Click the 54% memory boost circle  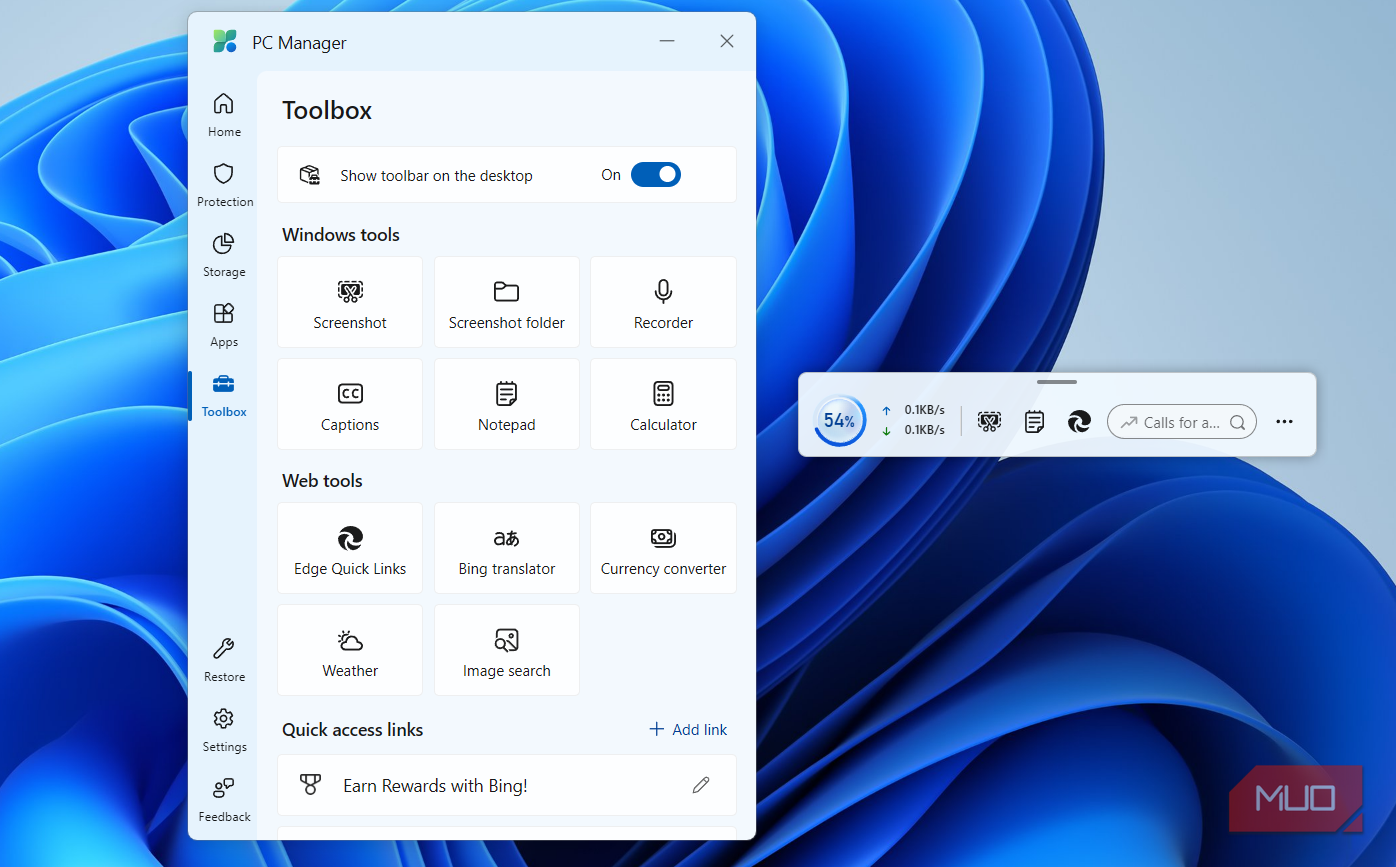tap(840, 421)
